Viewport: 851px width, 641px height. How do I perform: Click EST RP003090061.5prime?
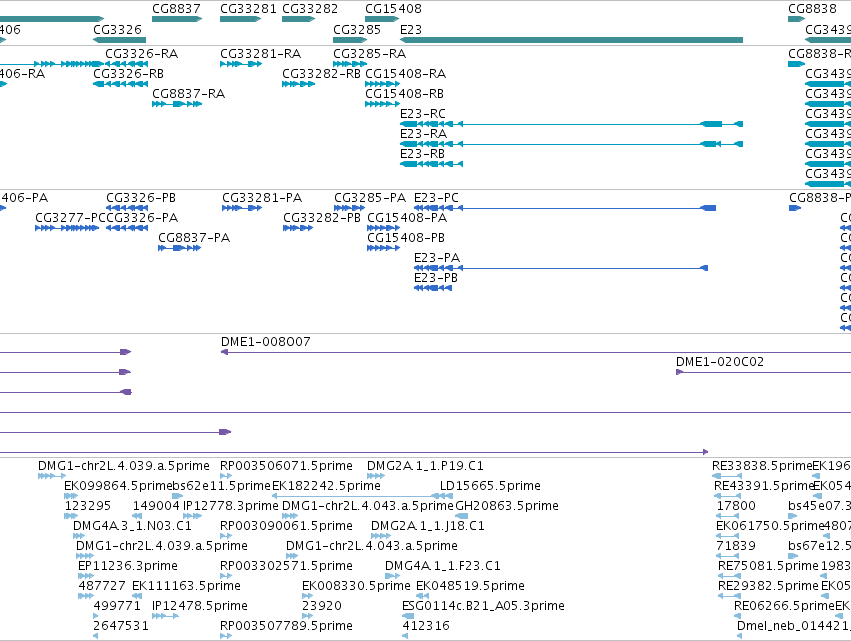point(286,526)
